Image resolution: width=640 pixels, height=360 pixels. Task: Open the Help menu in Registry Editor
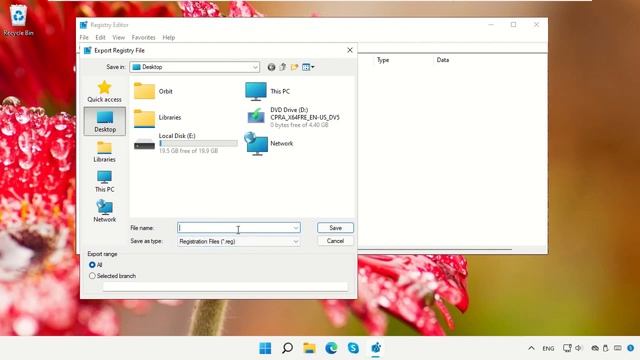(169, 38)
